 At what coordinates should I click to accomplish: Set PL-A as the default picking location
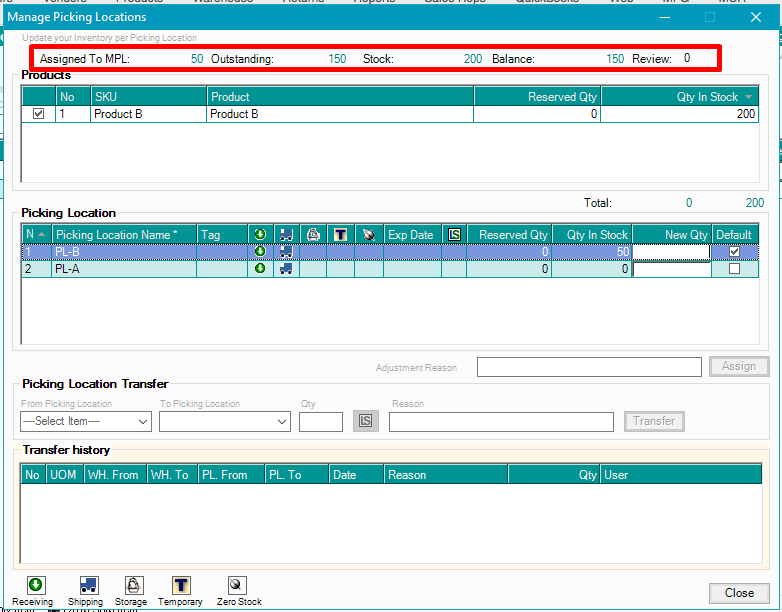coord(735,269)
